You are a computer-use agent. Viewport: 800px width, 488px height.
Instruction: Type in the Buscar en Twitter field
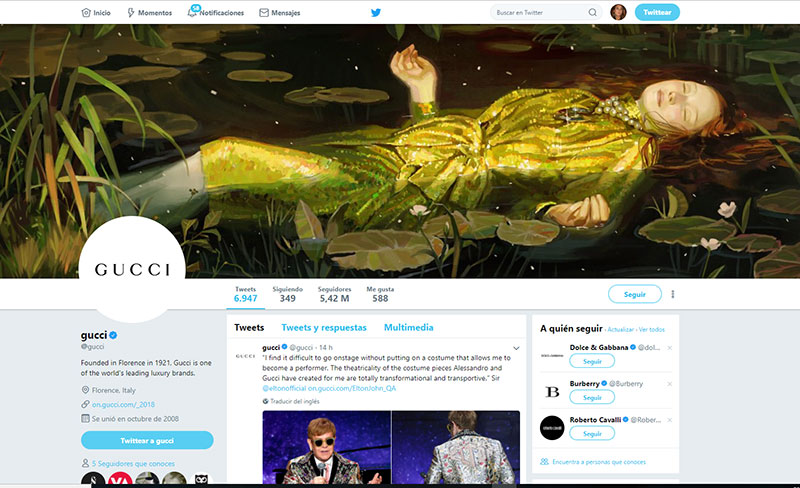(x=540, y=13)
